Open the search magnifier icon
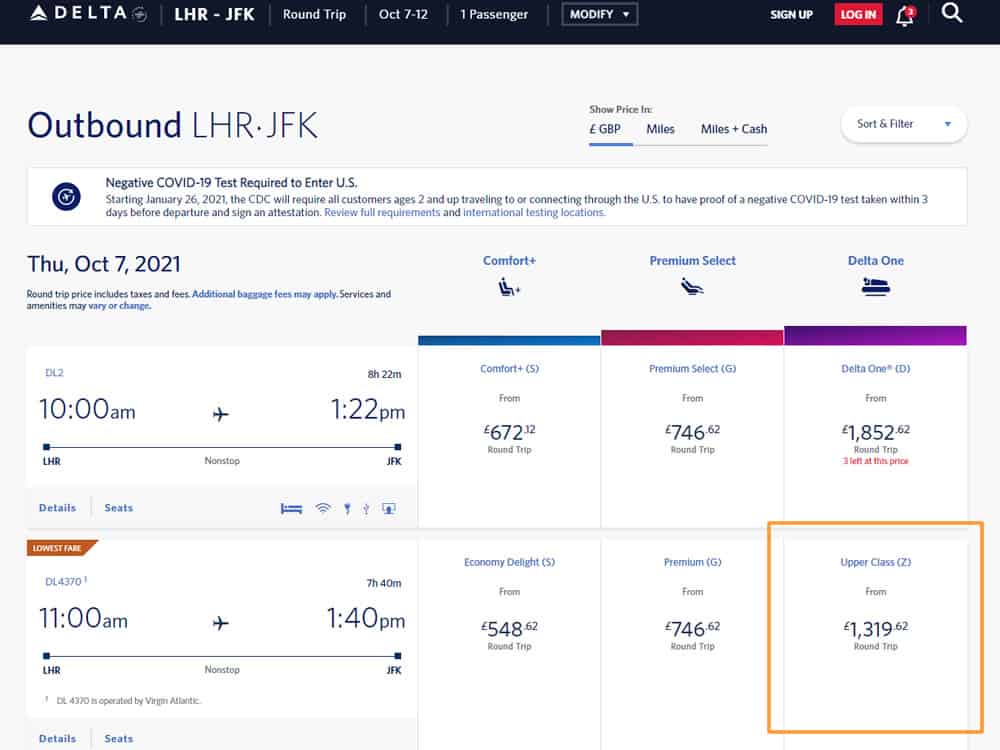This screenshot has width=1000, height=750. [x=952, y=13]
